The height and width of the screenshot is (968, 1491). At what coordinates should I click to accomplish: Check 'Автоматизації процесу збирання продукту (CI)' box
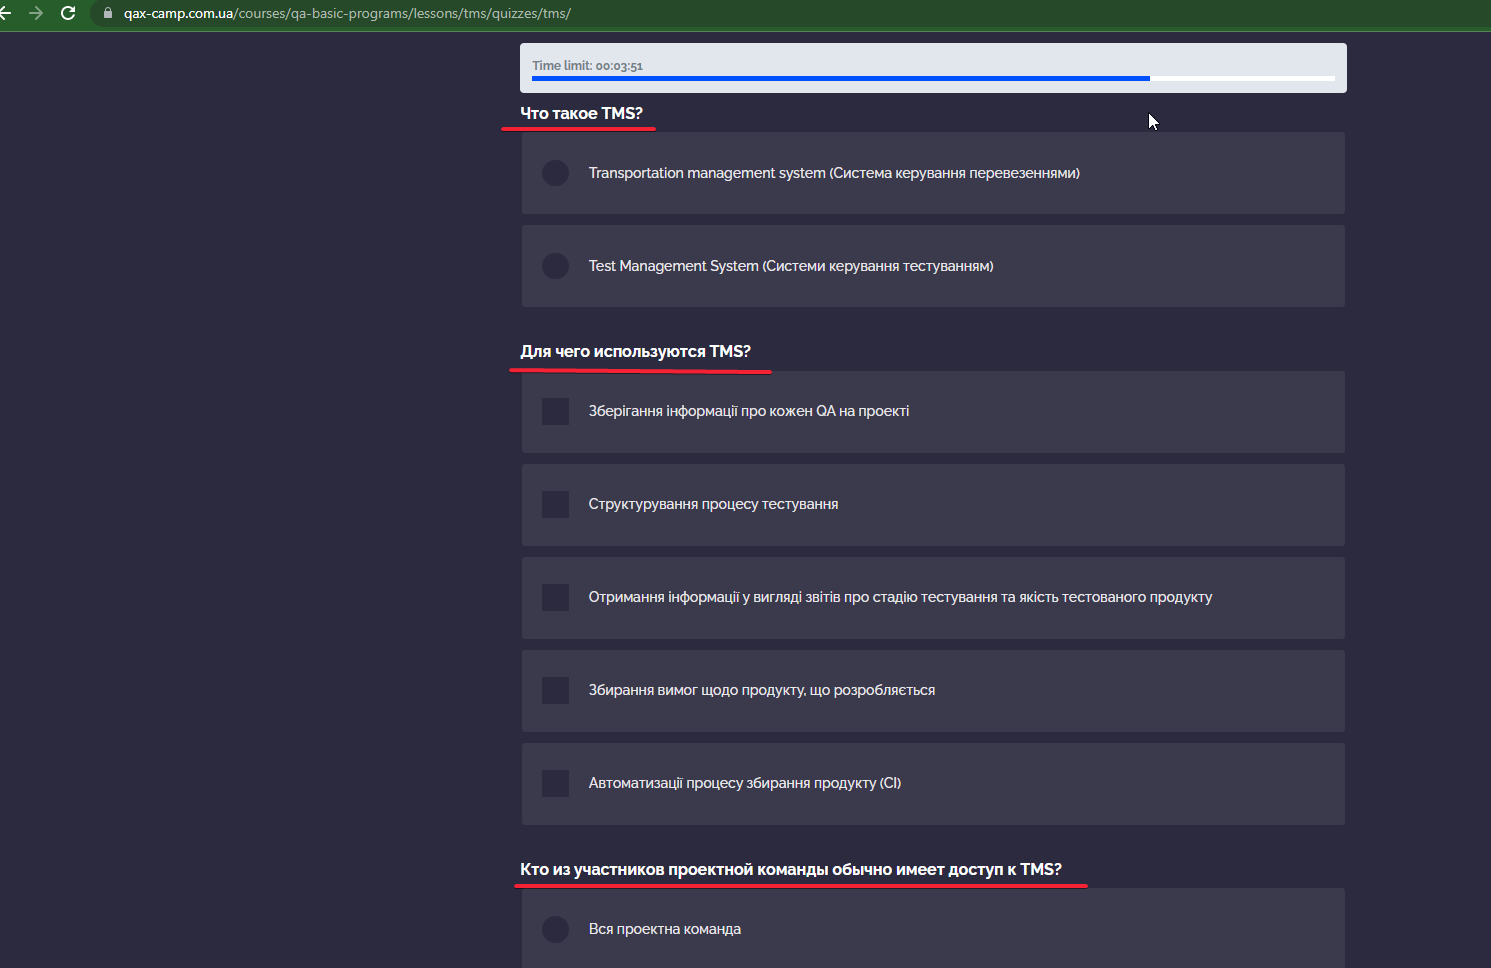click(555, 783)
